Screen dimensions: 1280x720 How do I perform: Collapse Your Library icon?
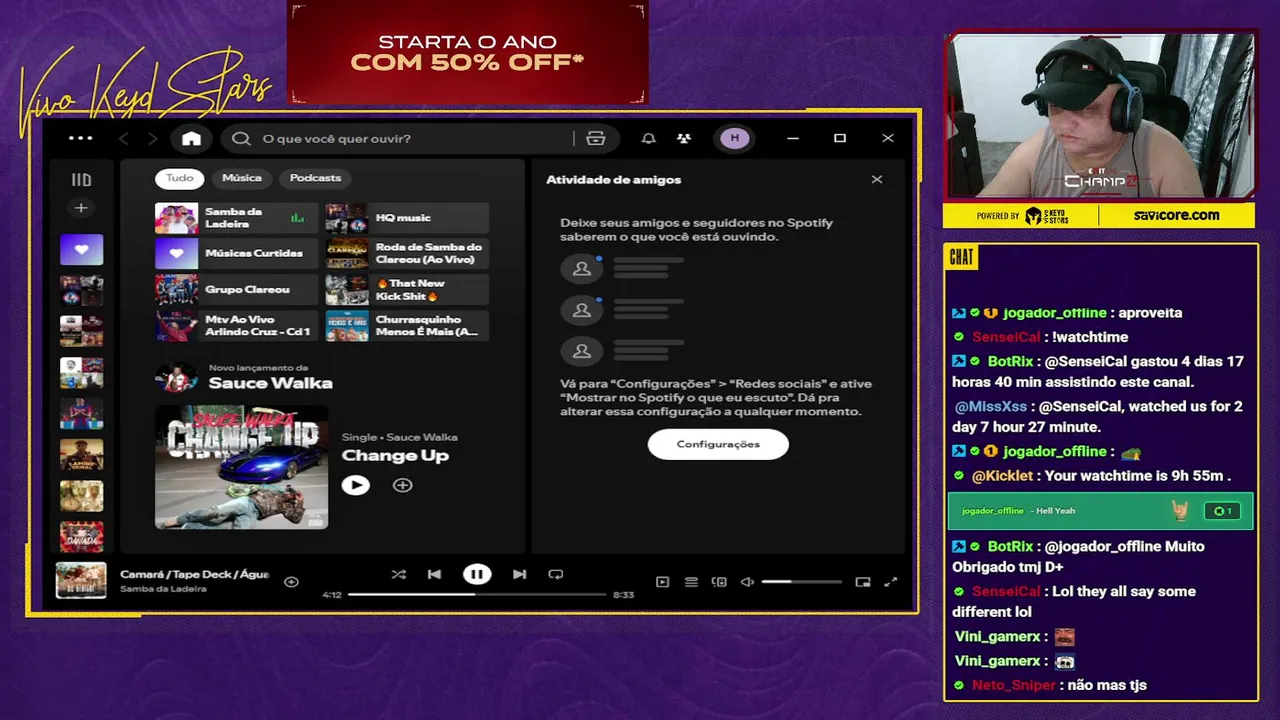[81, 180]
